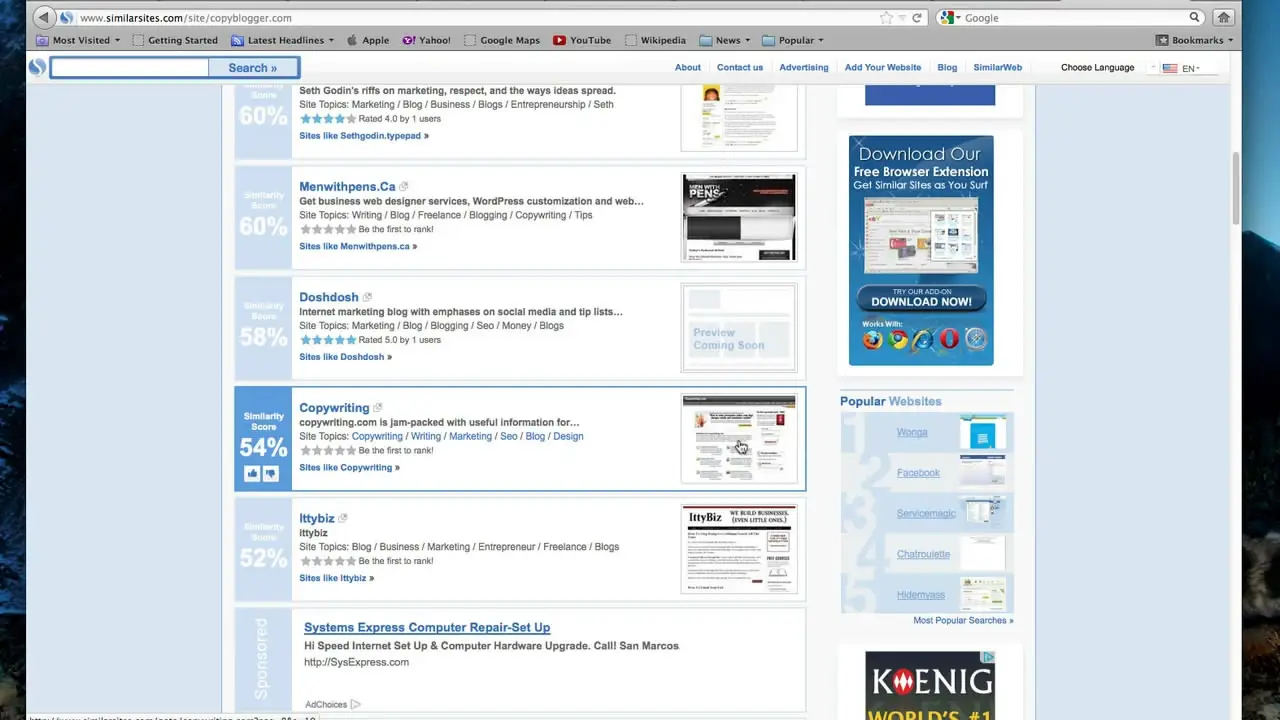
Task: Click external-link icon next to Copywriting
Action: (x=377, y=408)
